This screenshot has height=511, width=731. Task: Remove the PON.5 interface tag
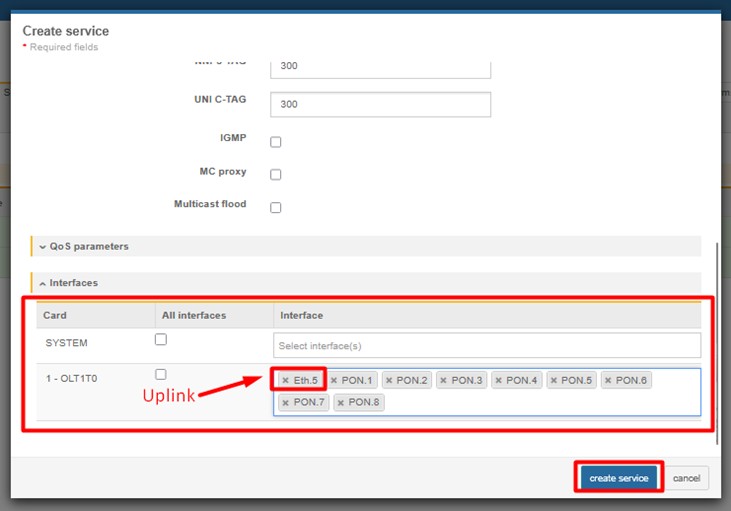pos(555,381)
